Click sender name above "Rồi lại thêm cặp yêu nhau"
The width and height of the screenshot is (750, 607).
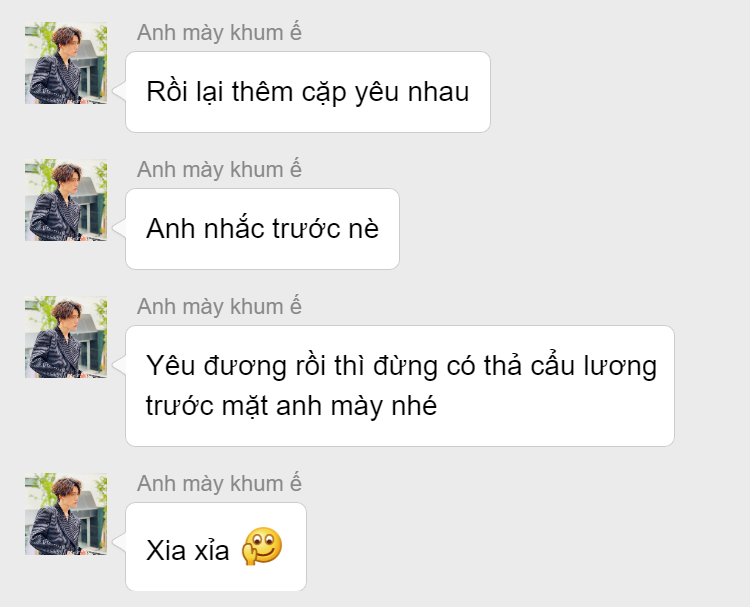click(x=219, y=33)
